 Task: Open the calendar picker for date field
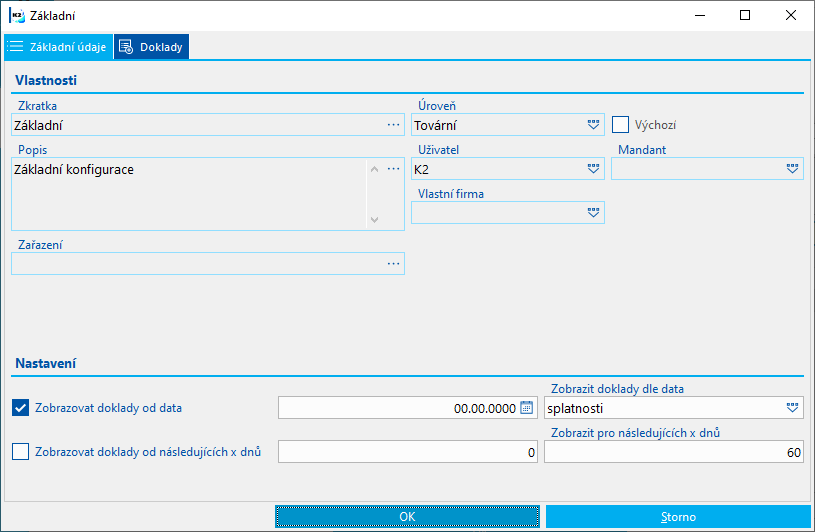pos(527,408)
